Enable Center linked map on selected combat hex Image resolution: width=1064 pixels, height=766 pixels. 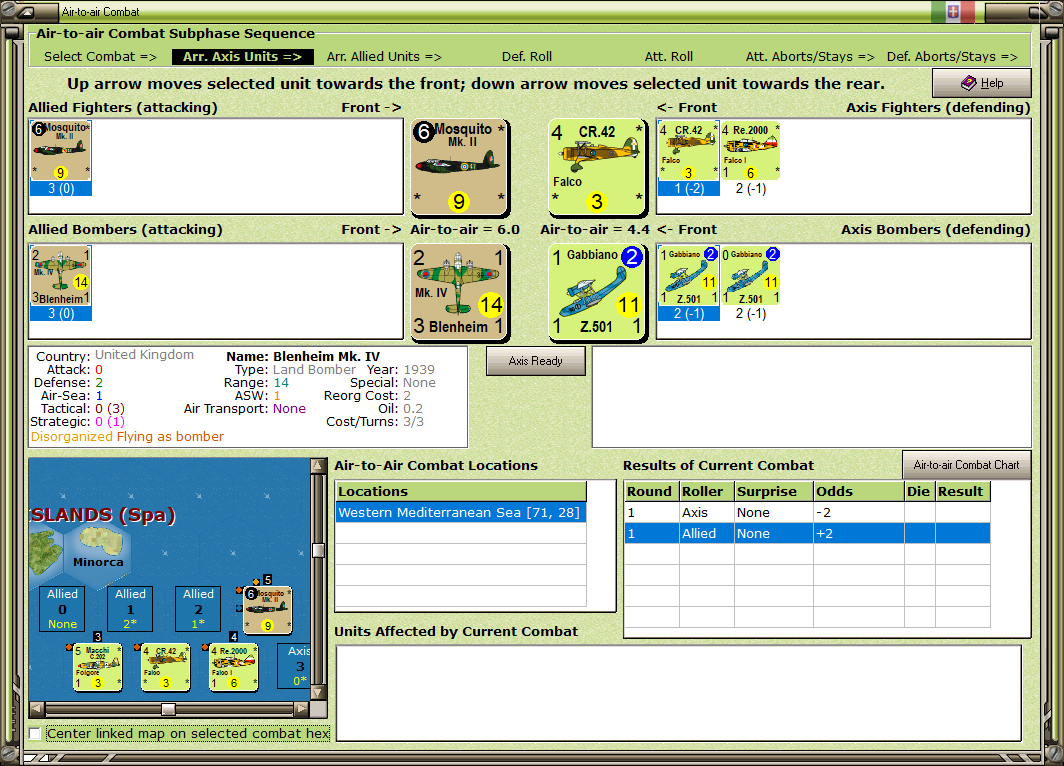point(35,733)
